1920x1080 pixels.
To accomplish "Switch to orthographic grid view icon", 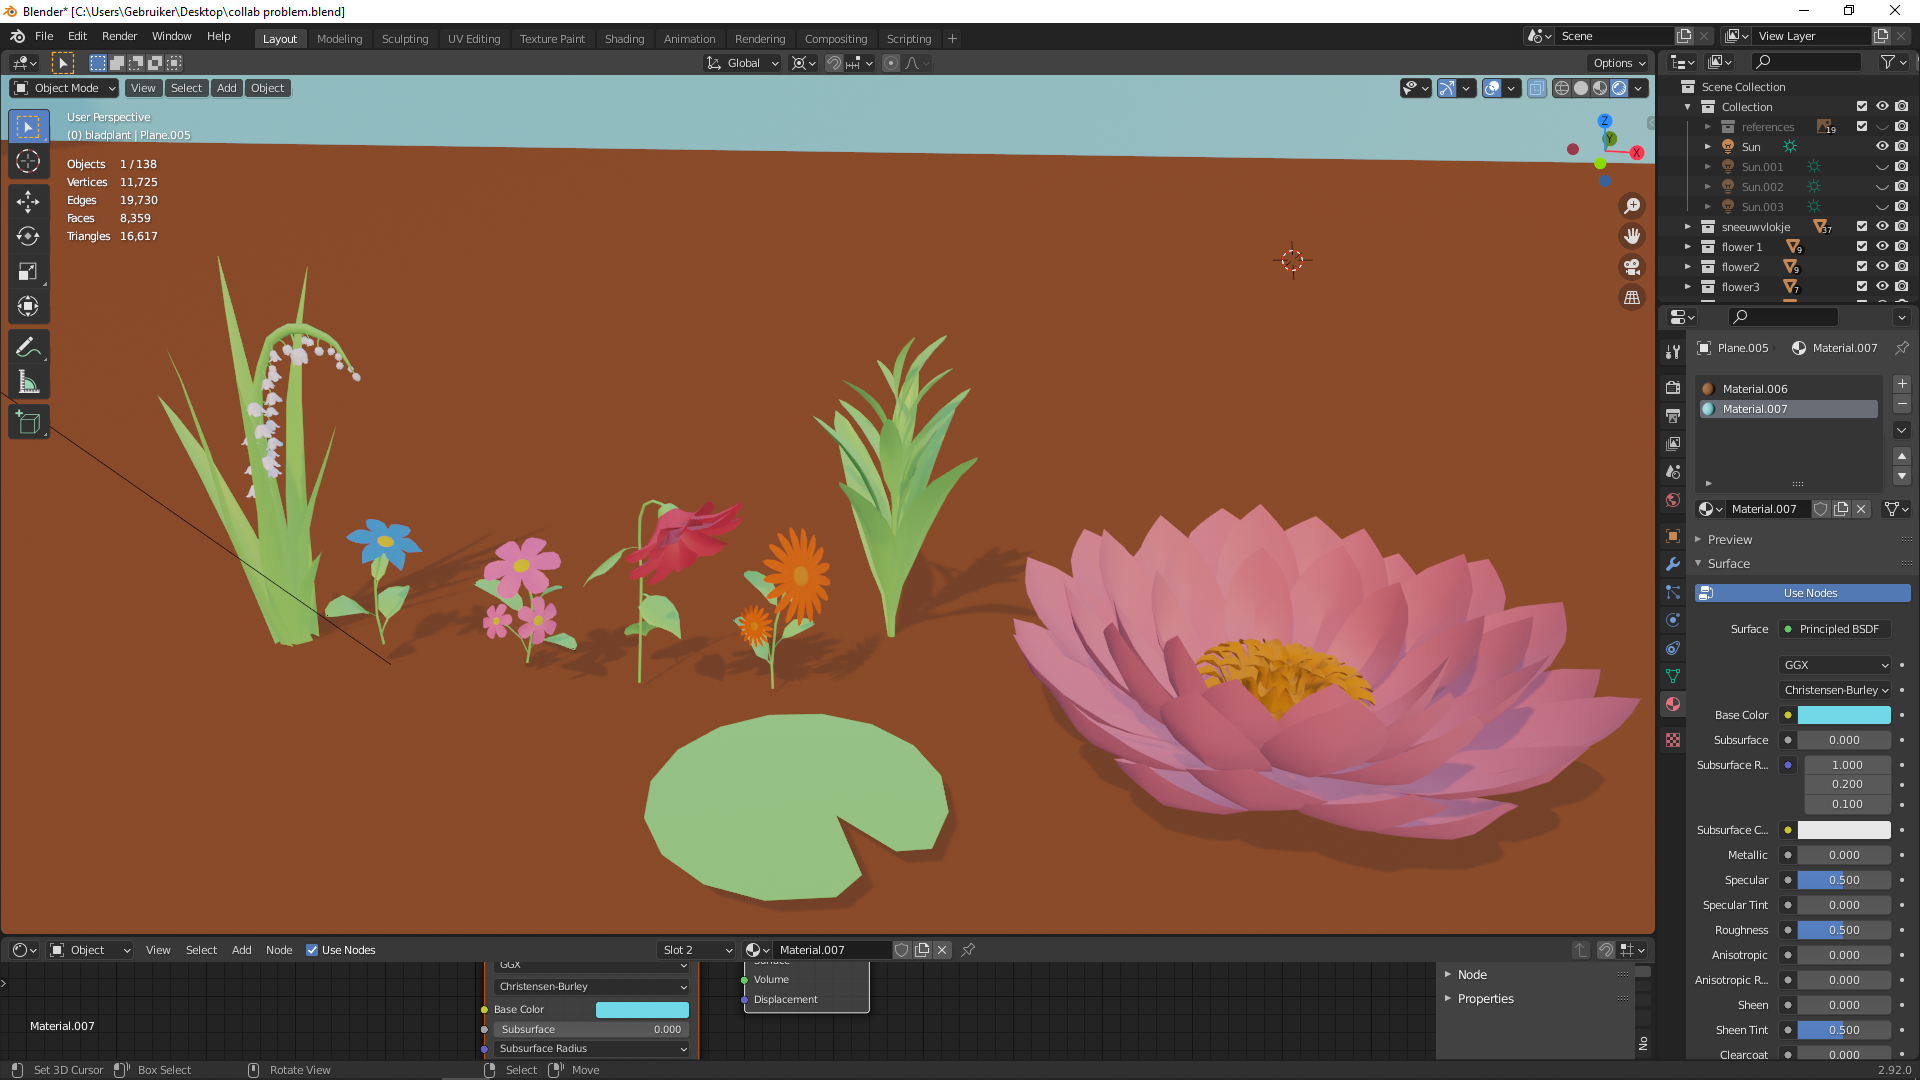I will (1632, 298).
